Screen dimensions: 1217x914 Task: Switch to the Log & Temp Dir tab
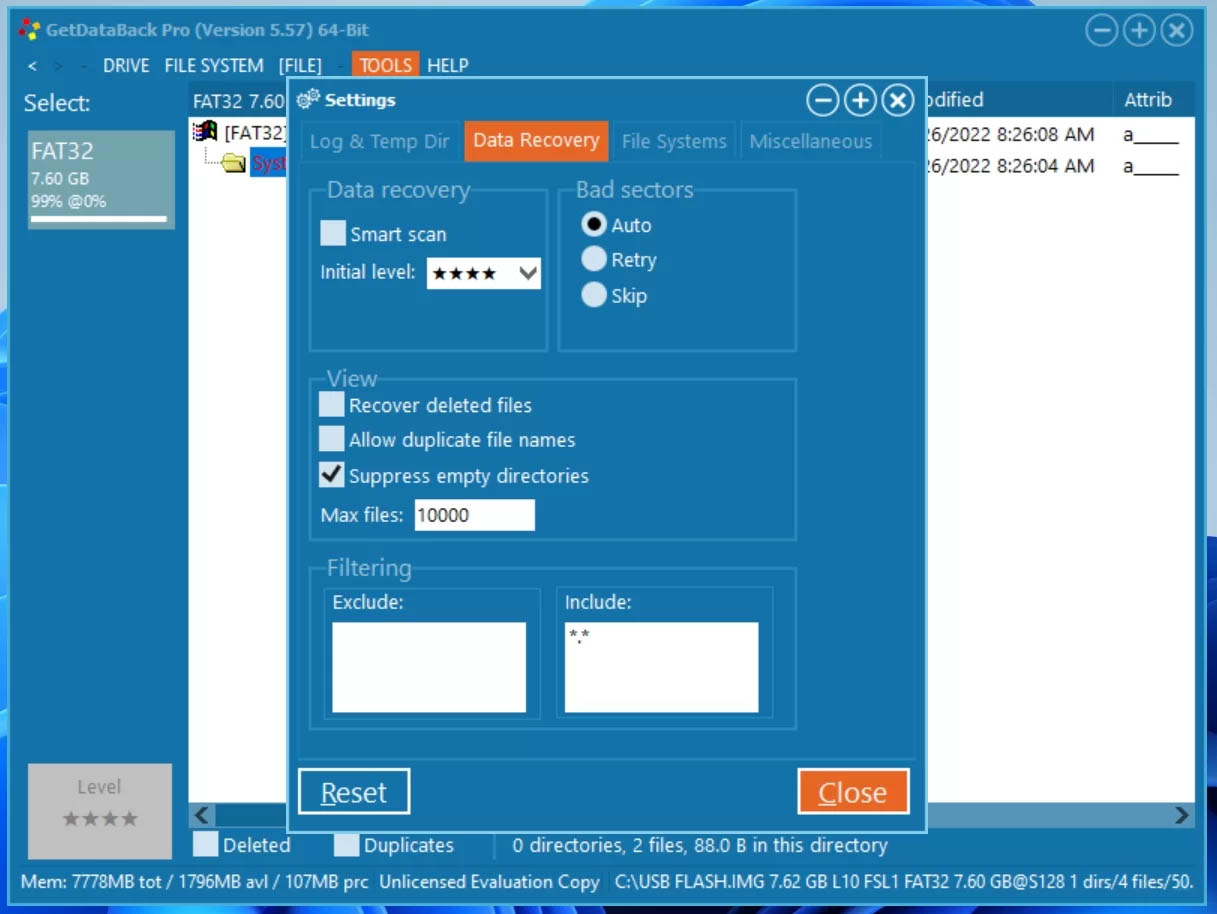point(380,141)
